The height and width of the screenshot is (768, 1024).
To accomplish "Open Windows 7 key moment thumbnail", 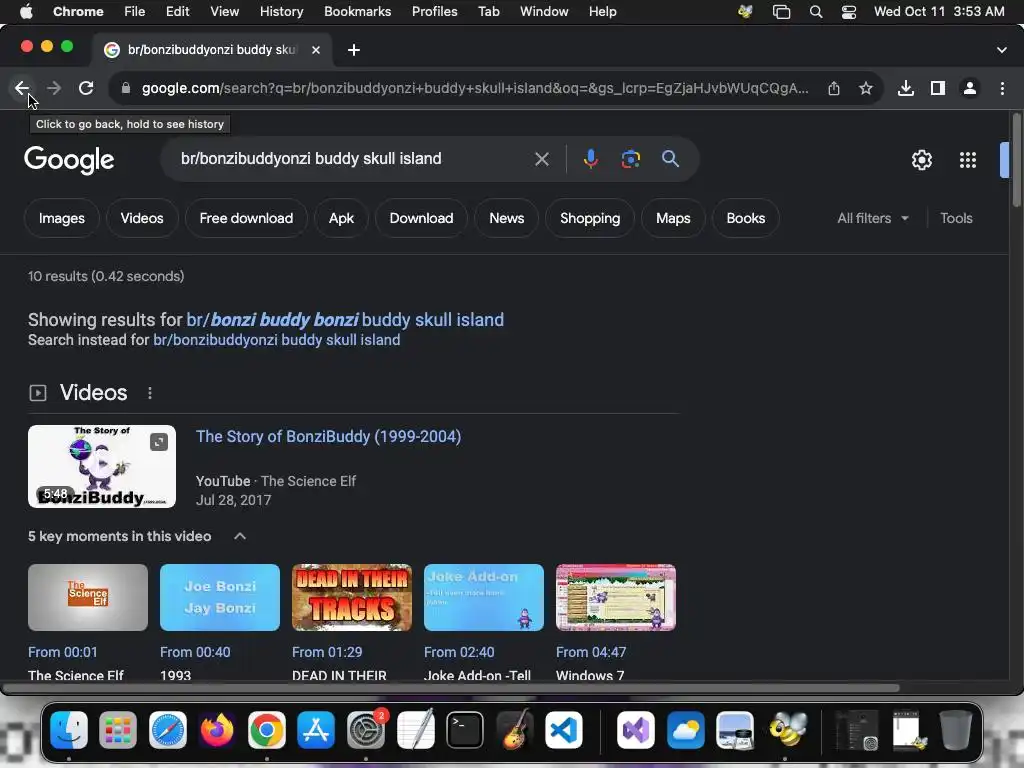I will click(616, 598).
